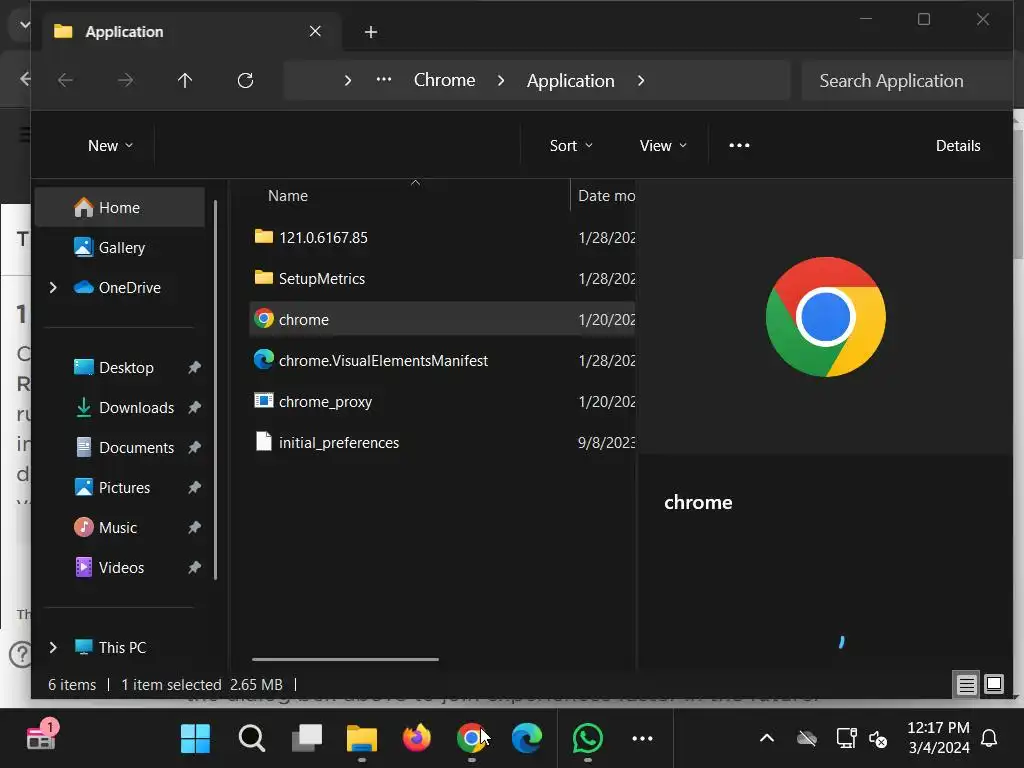Switch to large thumbnails view layout
The width and height of the screenshot is (1024, 768).
(993, 684)
